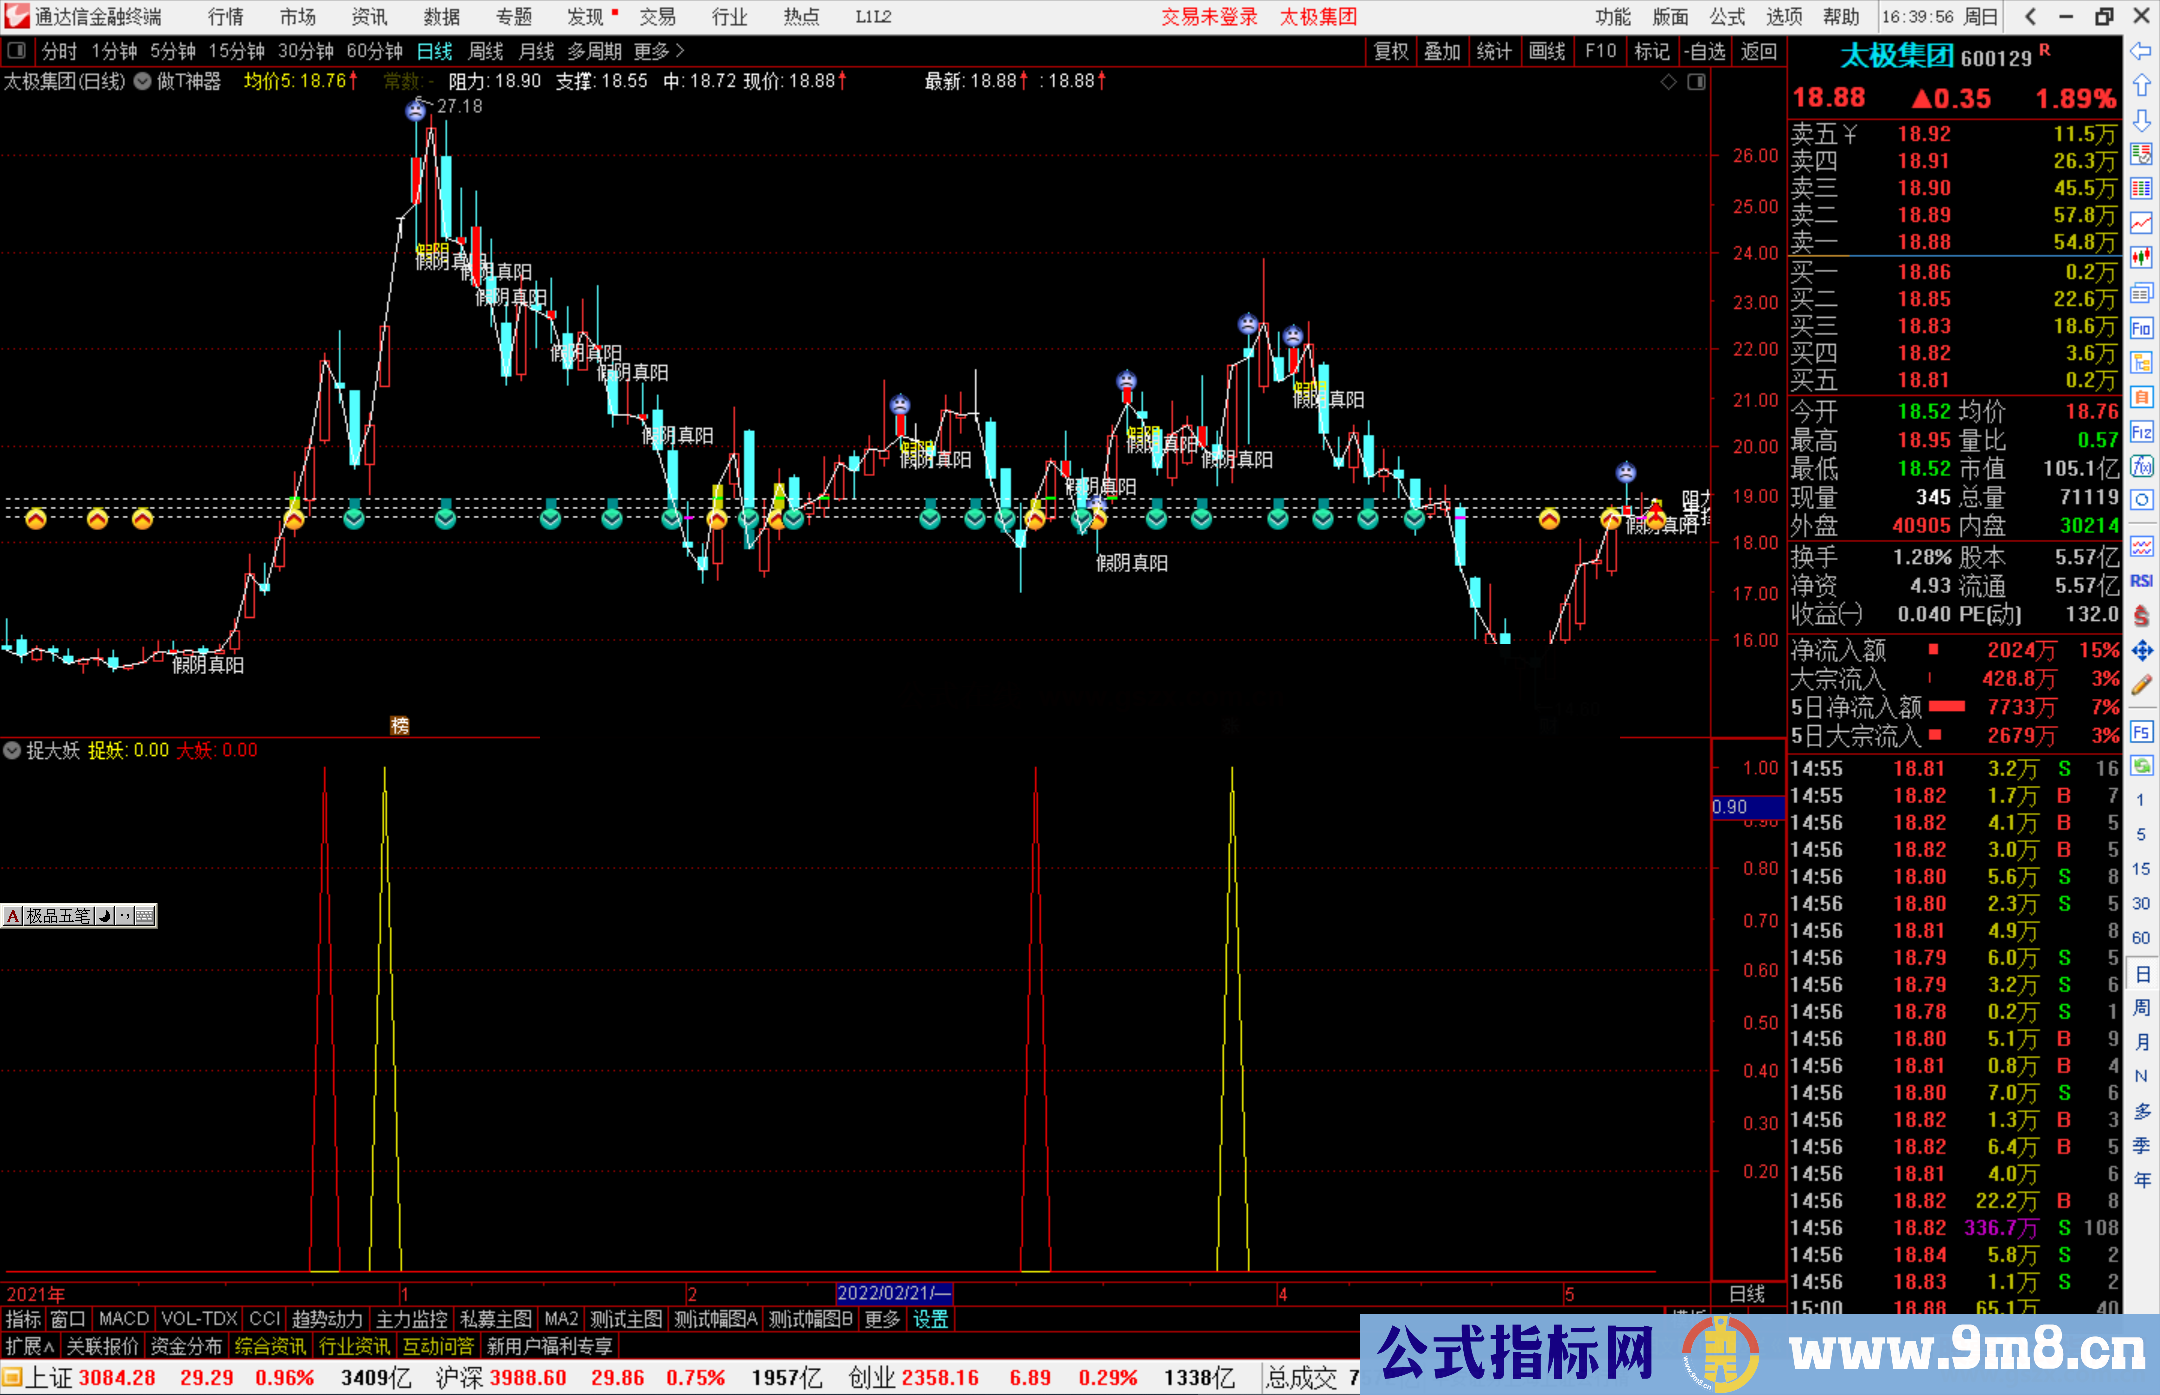This screenshot has height=1395, width=2160.
Task: Click the 设置 button in indicator bar
Action: [x=929, y=1319]
